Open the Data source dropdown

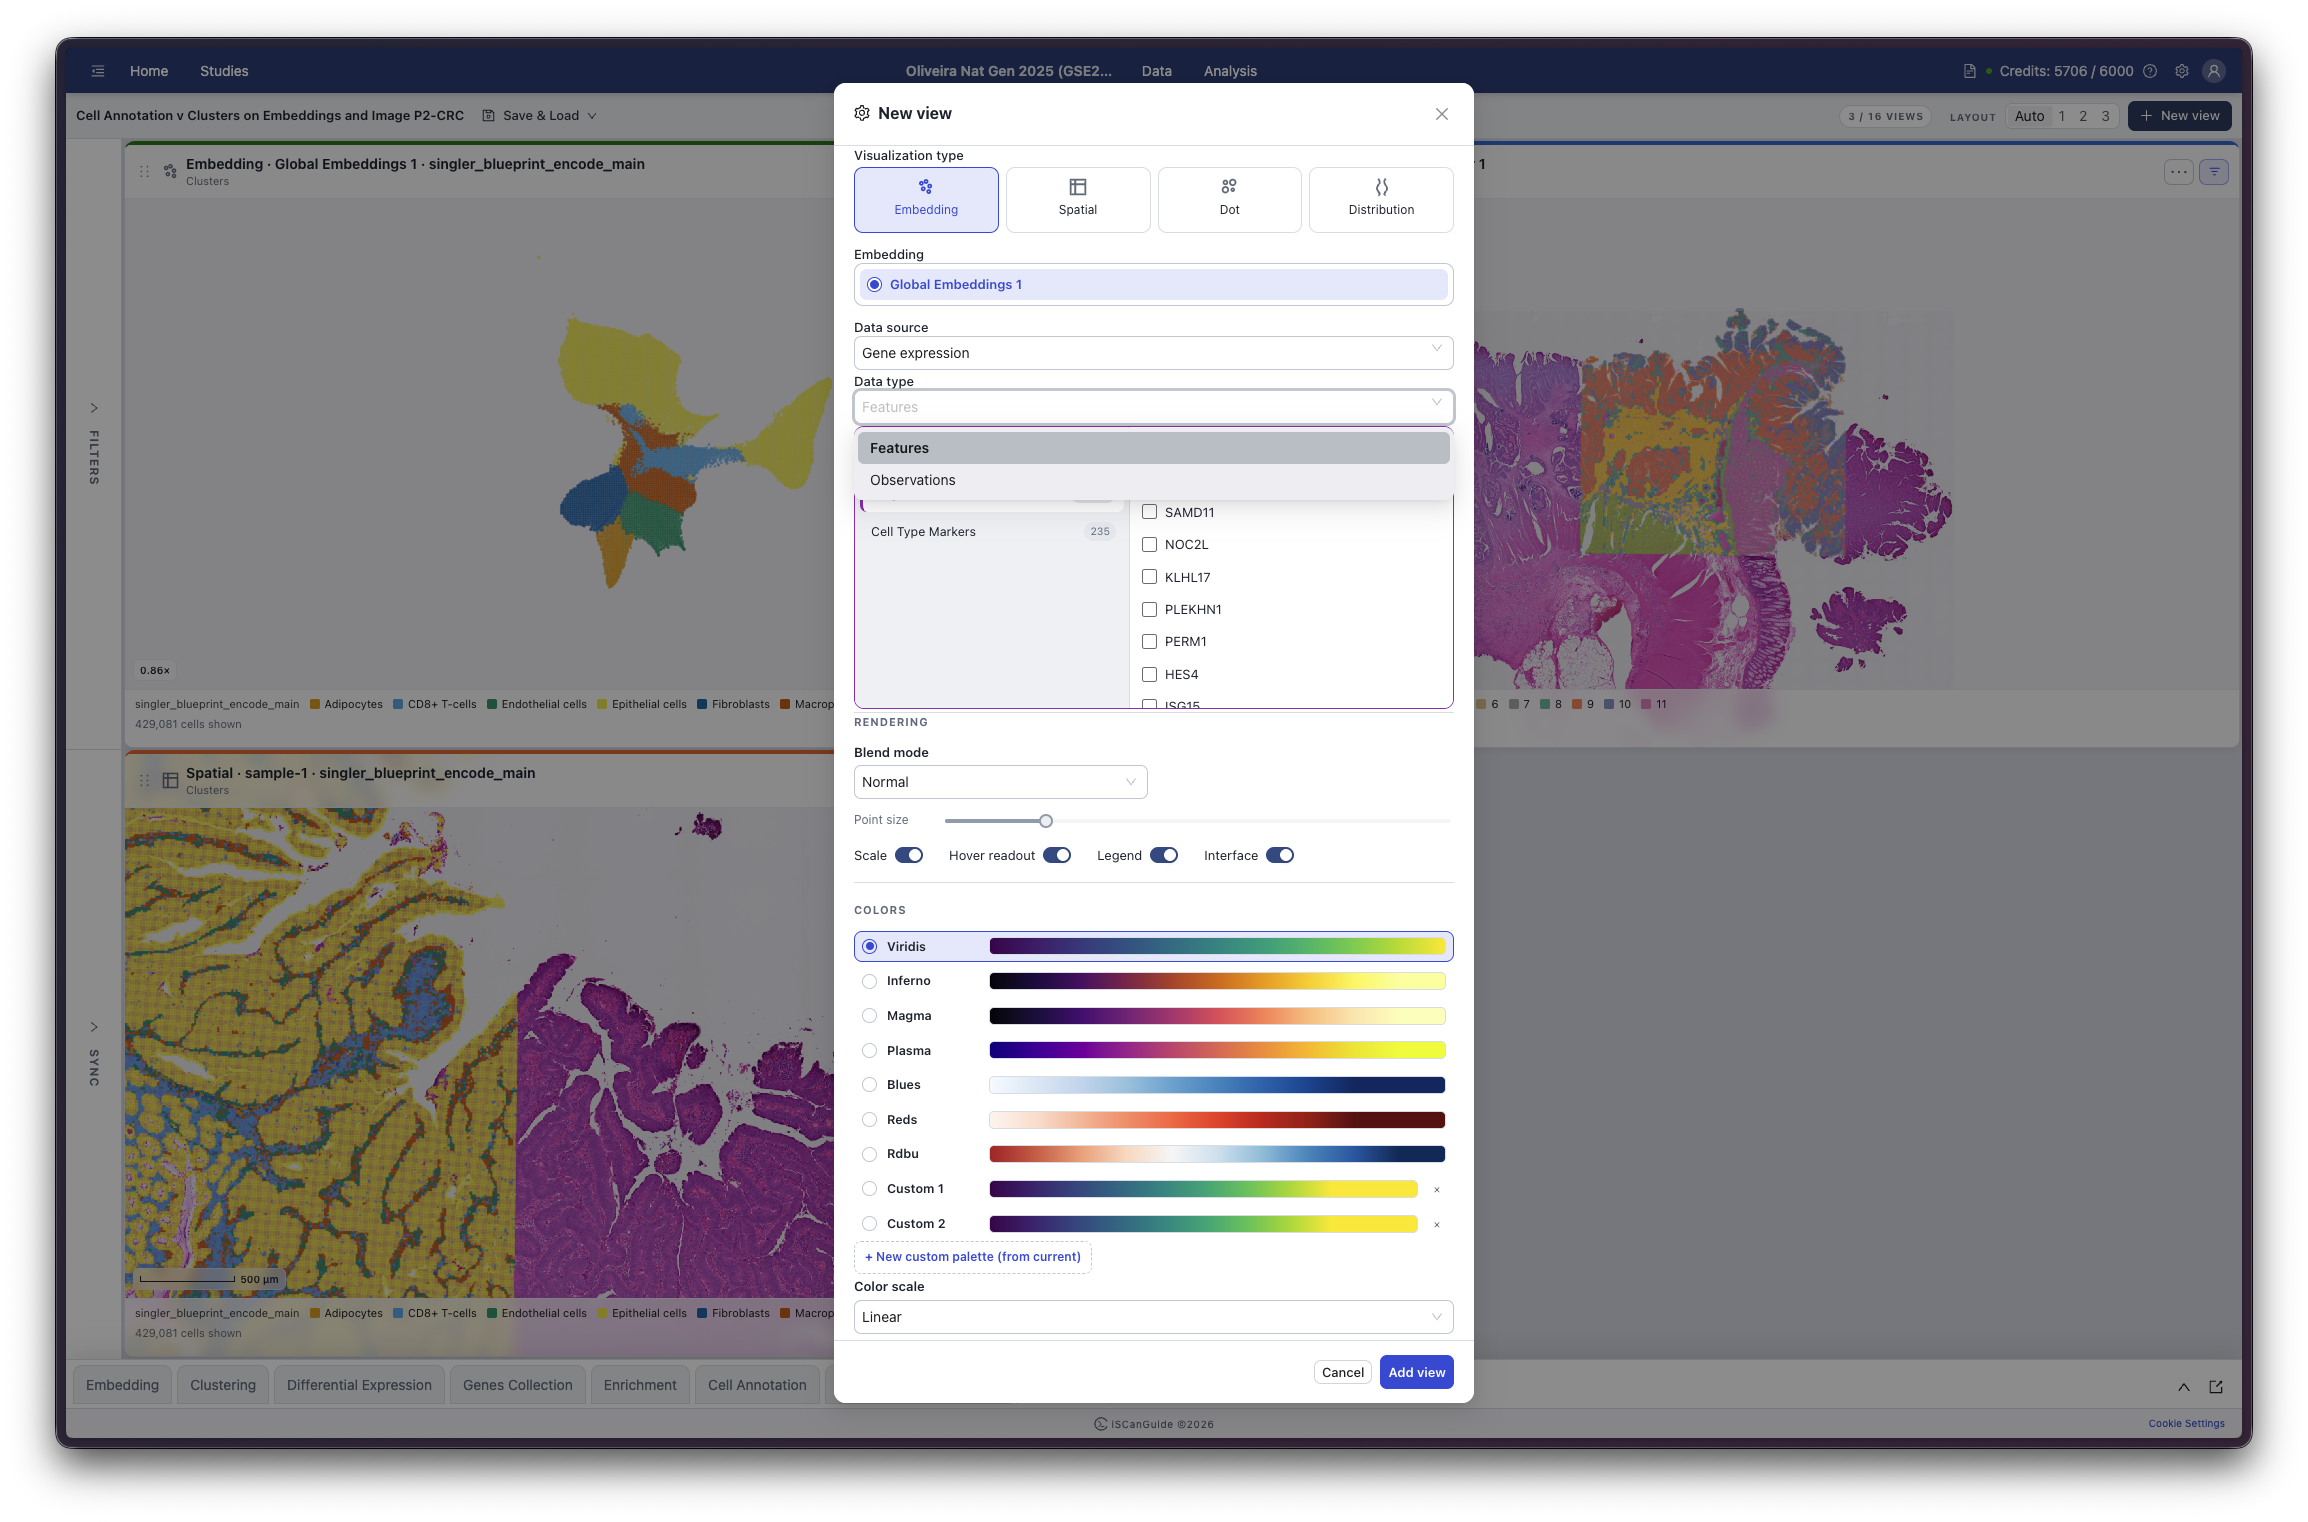[x=1153, y=353]
